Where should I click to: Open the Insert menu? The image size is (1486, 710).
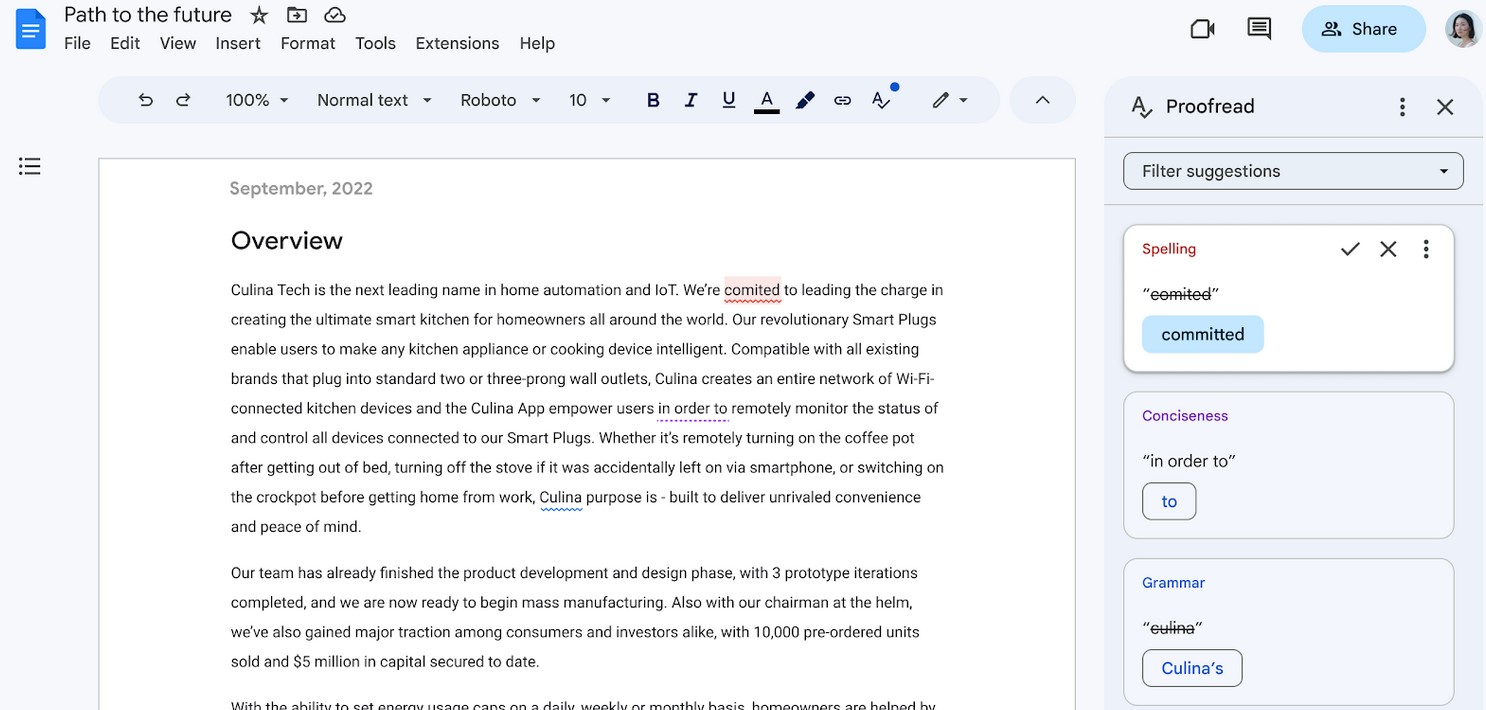[x=238, y=43]
